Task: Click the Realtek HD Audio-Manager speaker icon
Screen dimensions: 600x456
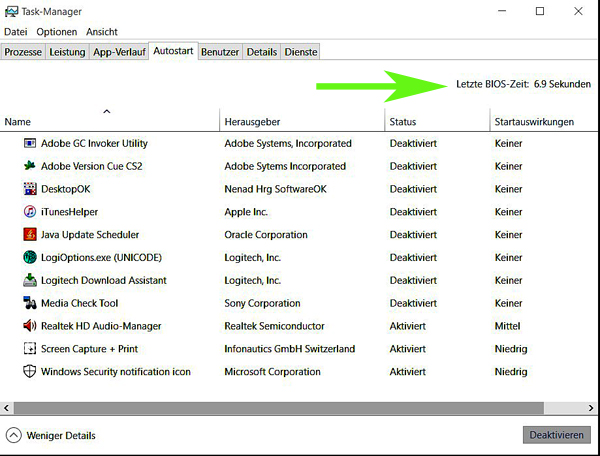Action: pyautogui.click(x=30, y=326)
